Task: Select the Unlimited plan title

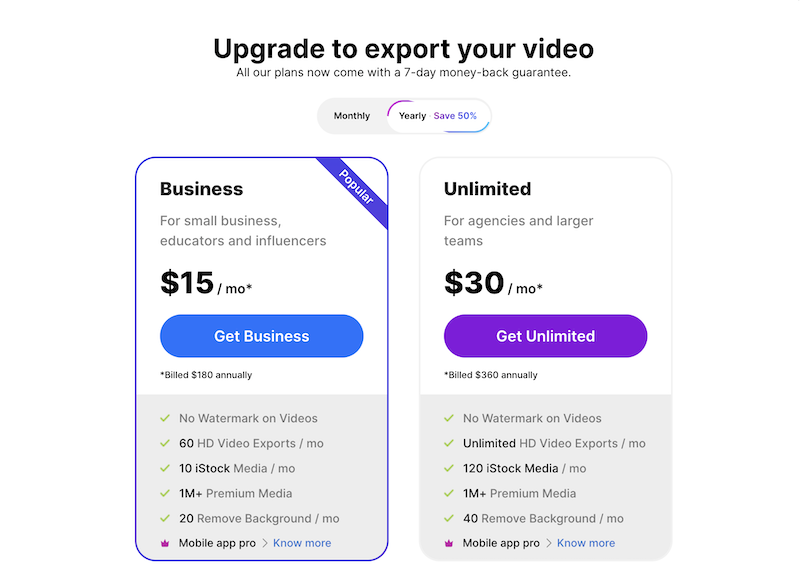Action: coord(487,189)
